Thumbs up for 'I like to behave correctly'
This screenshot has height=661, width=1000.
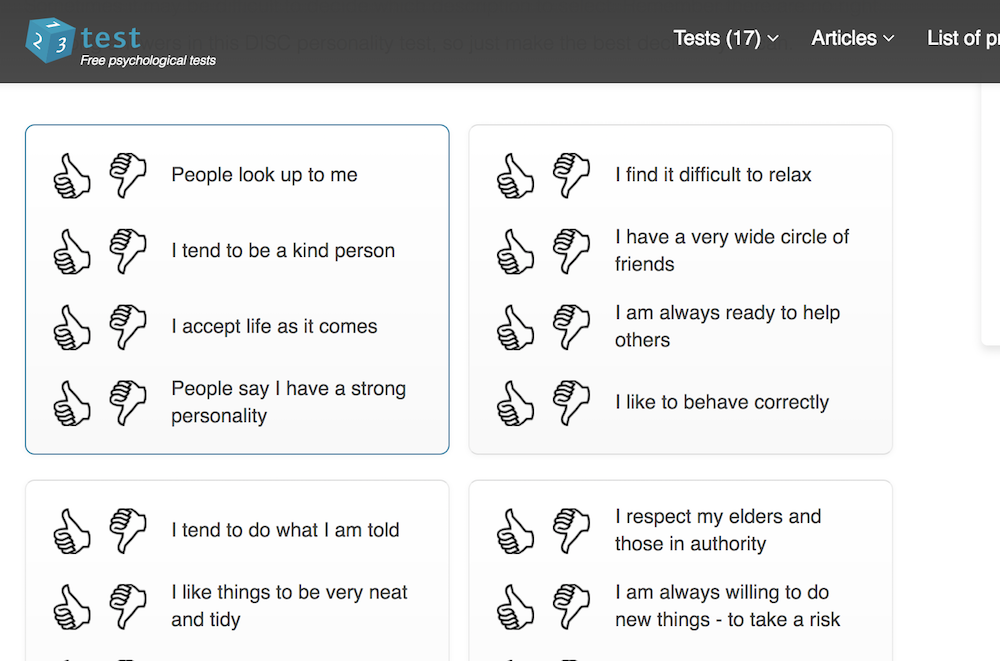516,403
